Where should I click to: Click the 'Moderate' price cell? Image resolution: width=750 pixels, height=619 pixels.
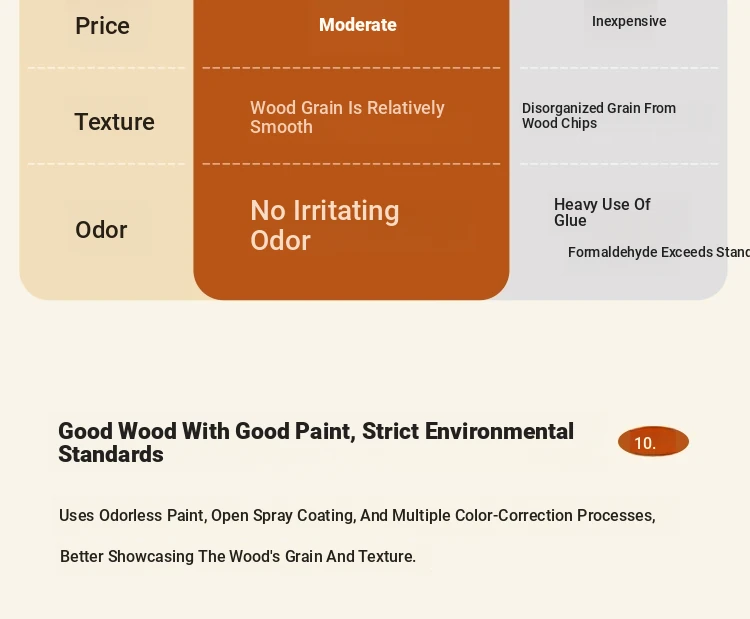coord(358,25)
